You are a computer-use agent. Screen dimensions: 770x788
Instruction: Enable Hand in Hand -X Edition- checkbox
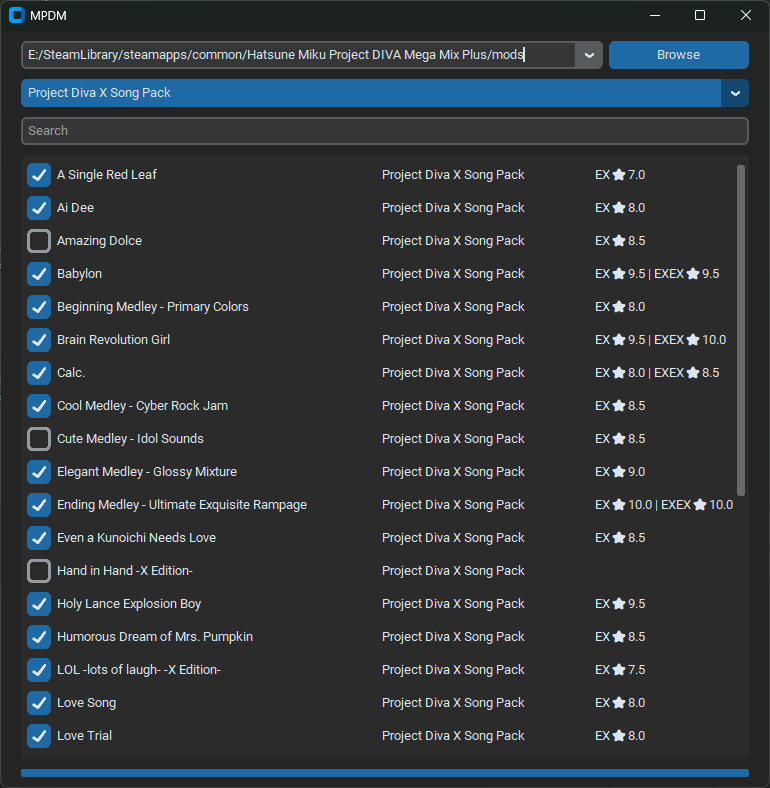coord(39,571)
